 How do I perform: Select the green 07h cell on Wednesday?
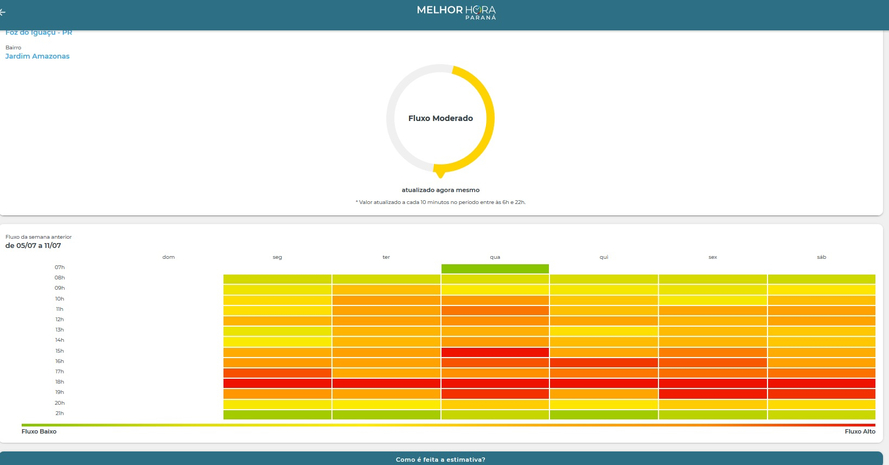495,268
